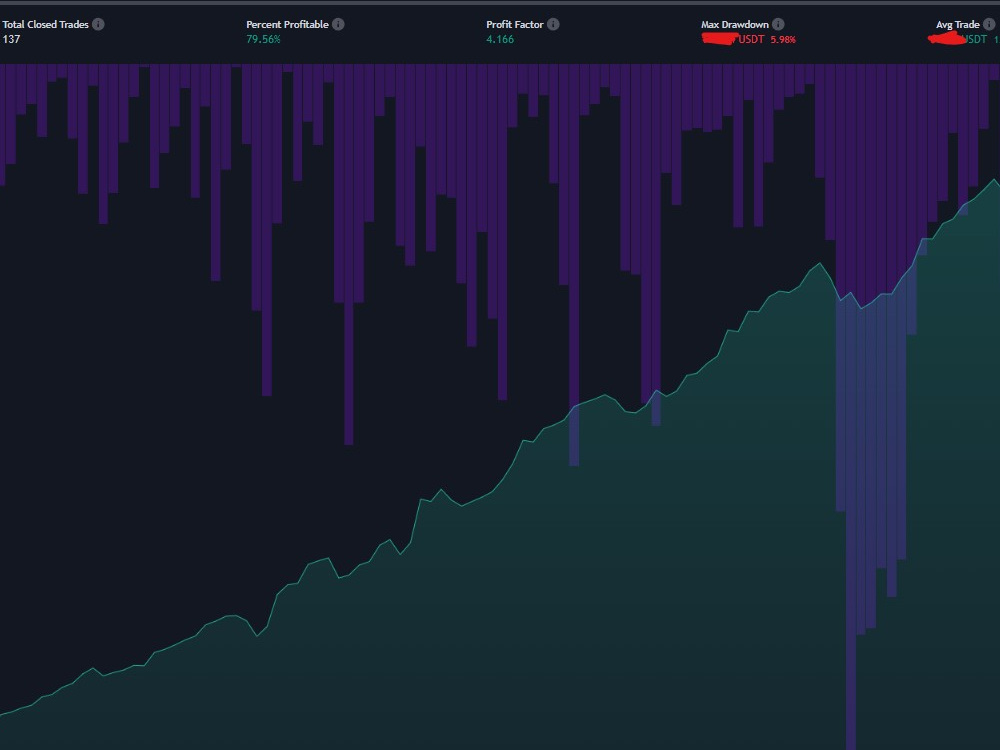Click info icon beside Profit Factor

pyautogui.click(x=553, y=24)
